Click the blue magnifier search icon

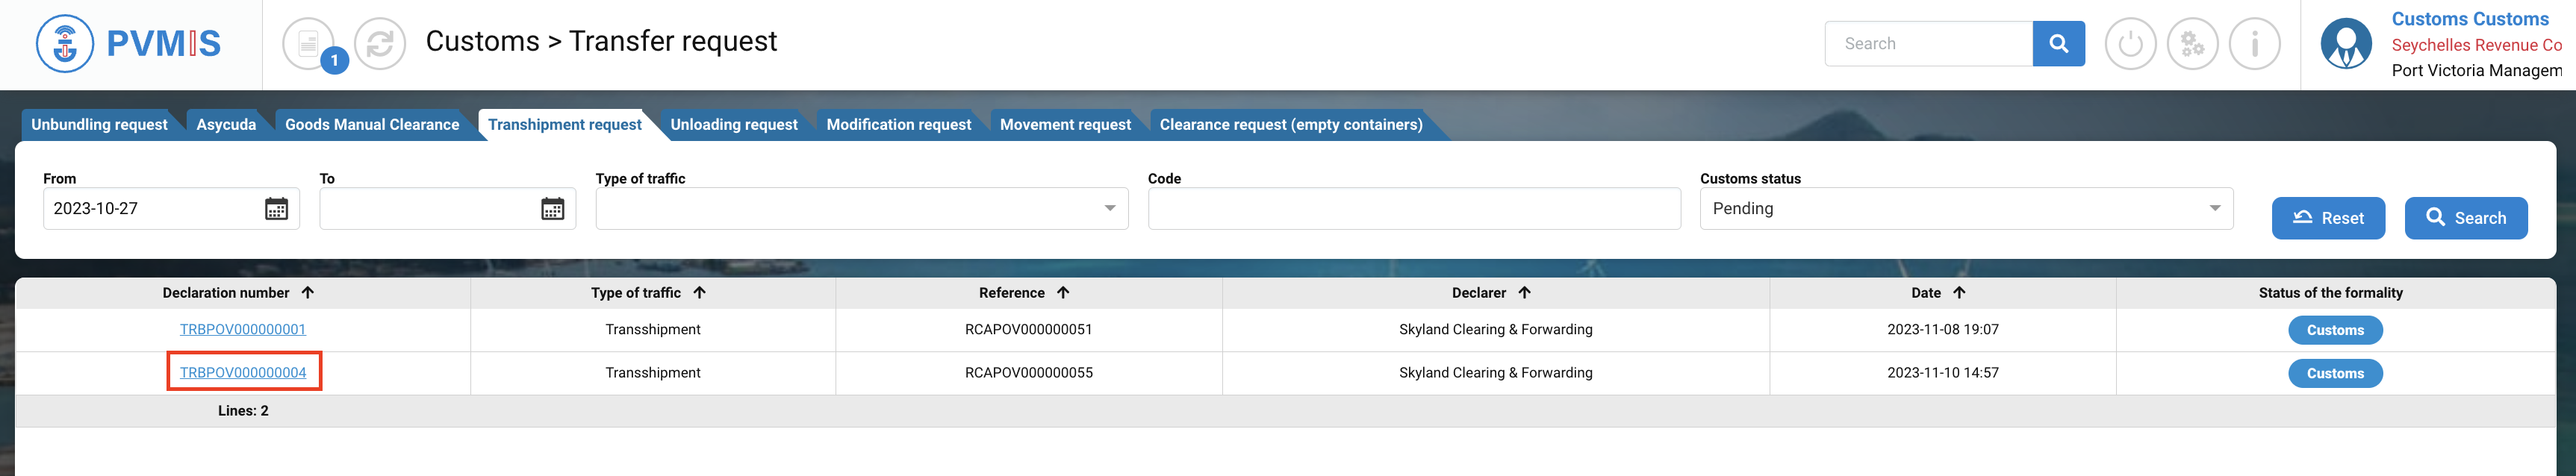tap(2058, 44)
